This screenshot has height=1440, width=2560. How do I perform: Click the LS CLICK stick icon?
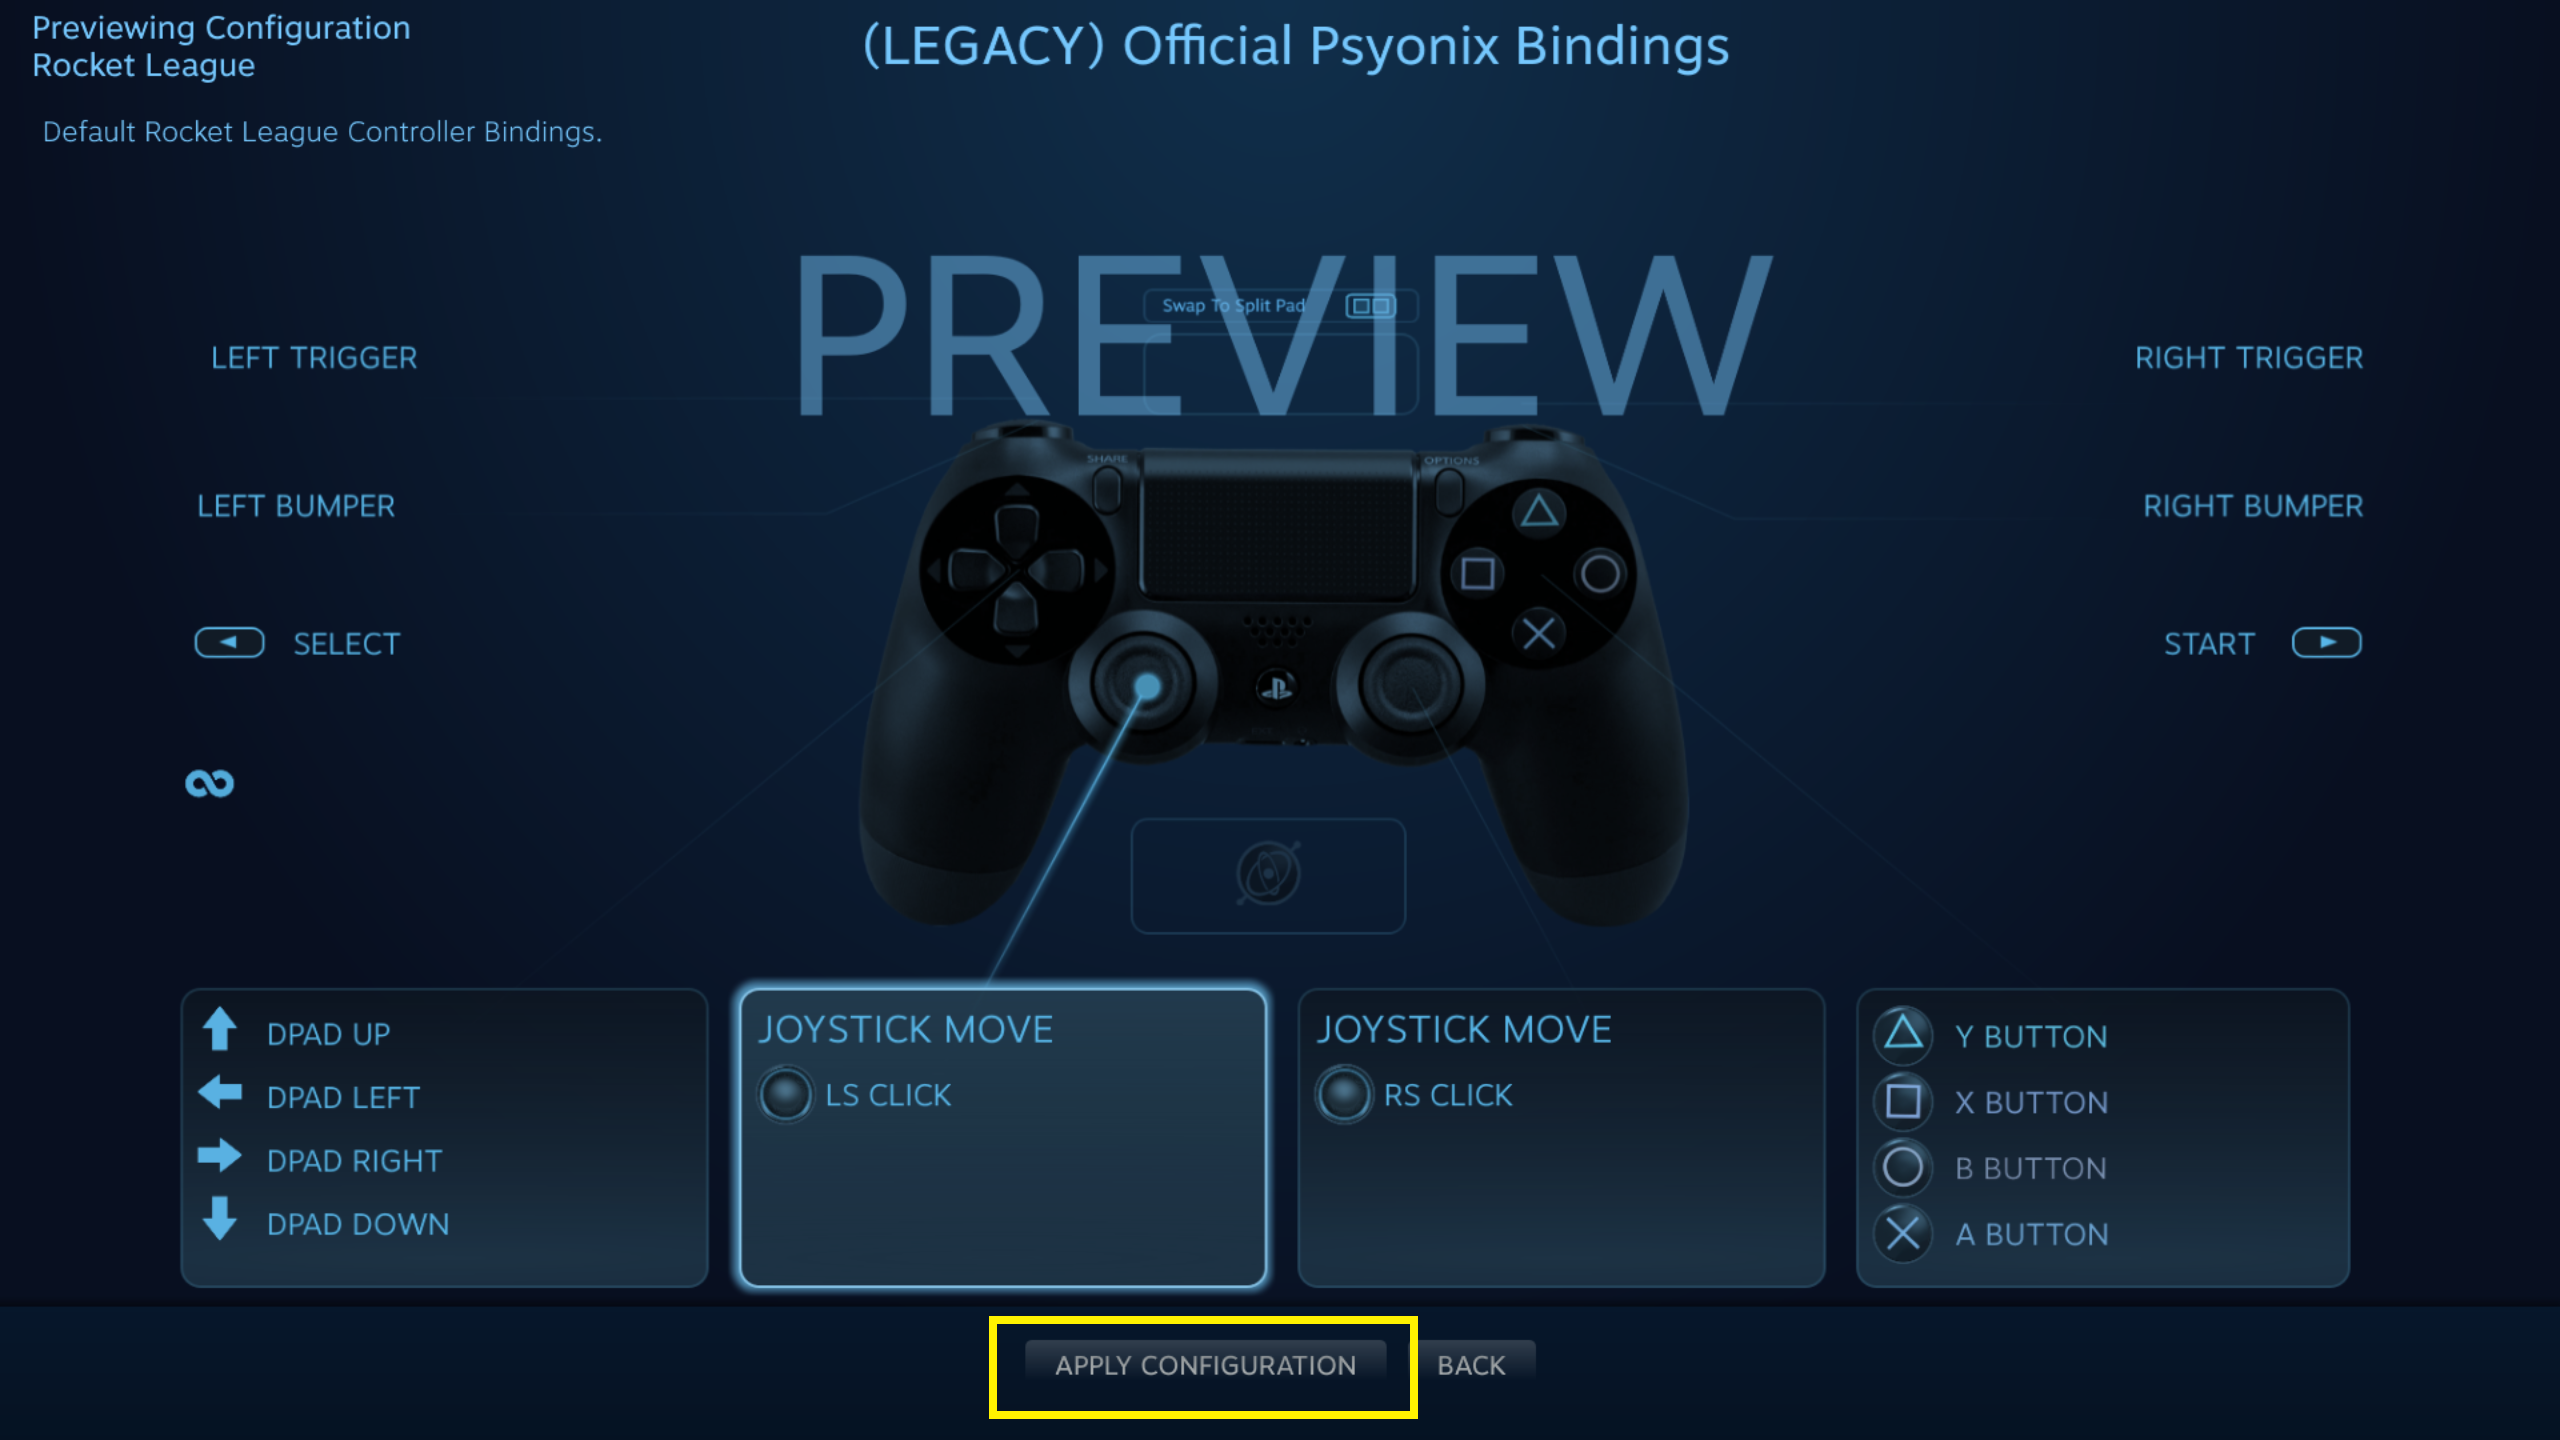click(x=785, y=1095)
